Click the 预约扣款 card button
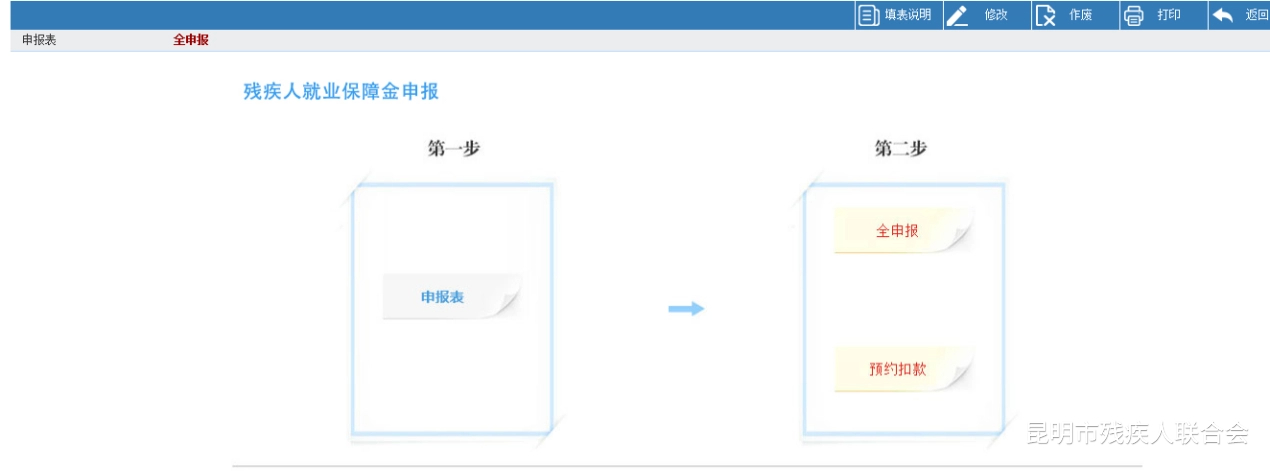Image resolution: width=1270 pixels, height=471 pixels. point(903,368)
